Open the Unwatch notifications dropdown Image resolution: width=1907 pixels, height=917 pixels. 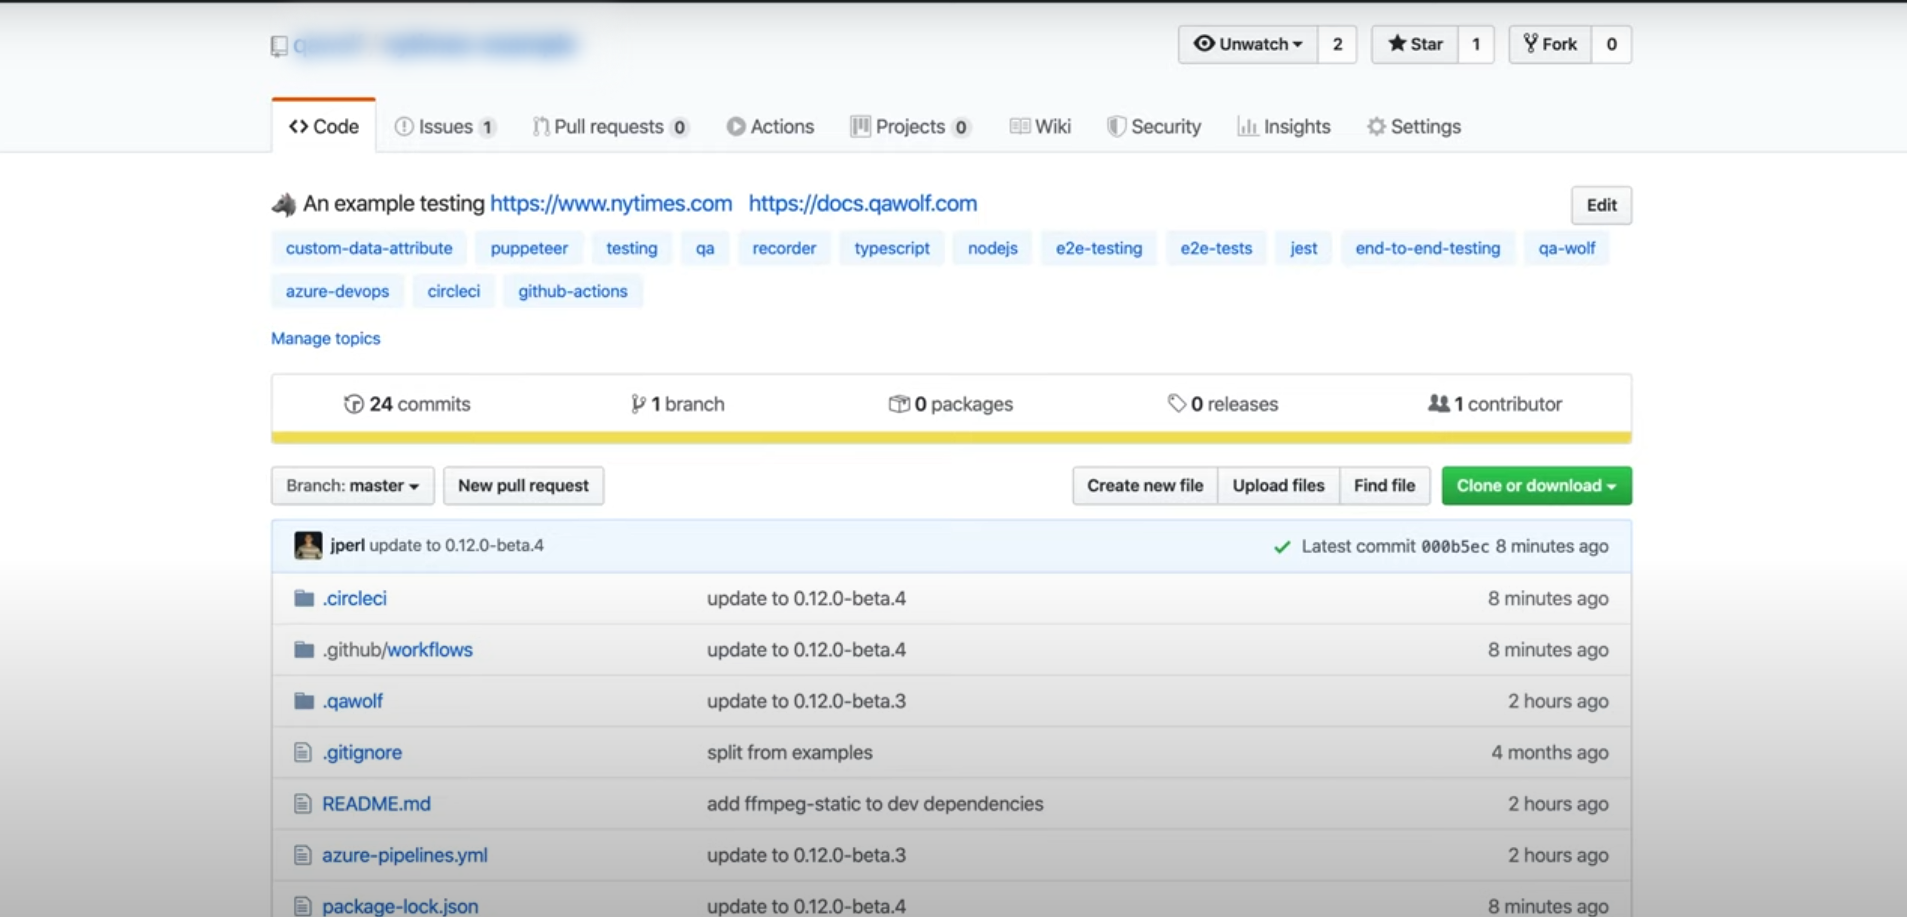(1248, 44)
